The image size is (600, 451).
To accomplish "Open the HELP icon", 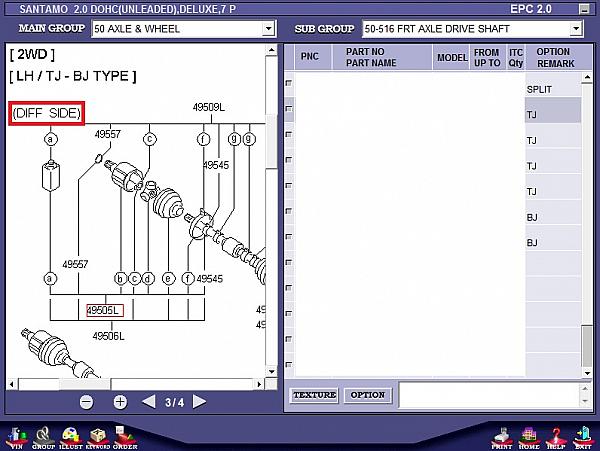I will click(556, 439).
